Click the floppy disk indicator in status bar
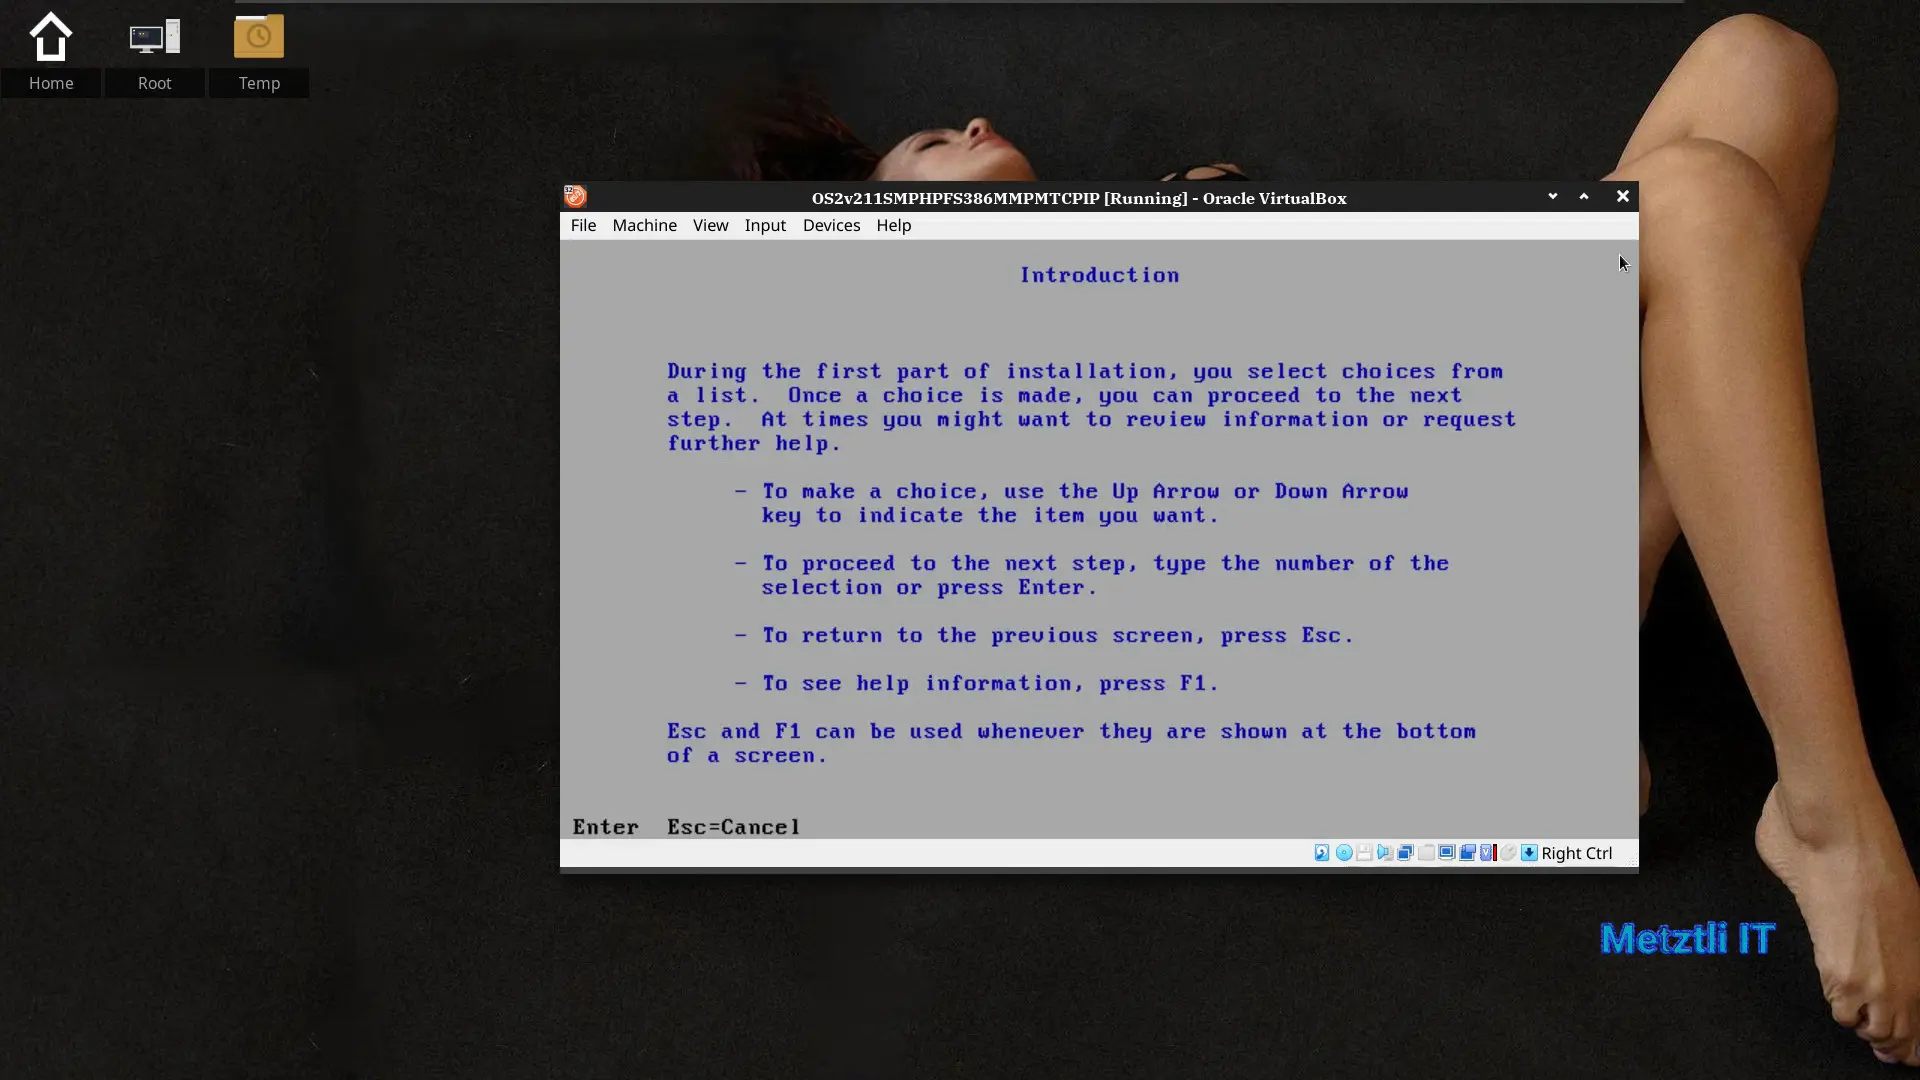The height and width of the screenshot is (1080, 1920). [1364, 853]
